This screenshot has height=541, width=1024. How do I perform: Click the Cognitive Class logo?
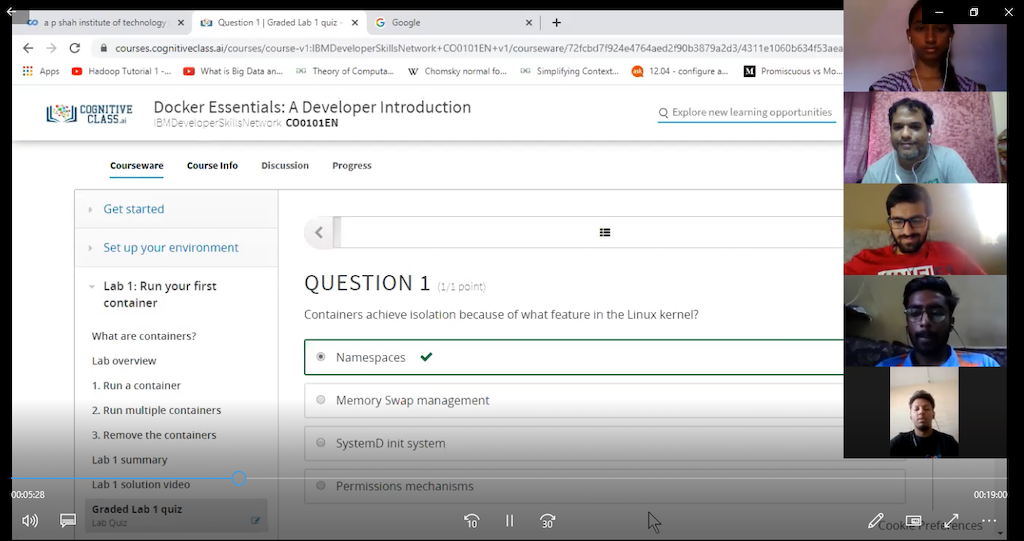[x=89, y=114]
